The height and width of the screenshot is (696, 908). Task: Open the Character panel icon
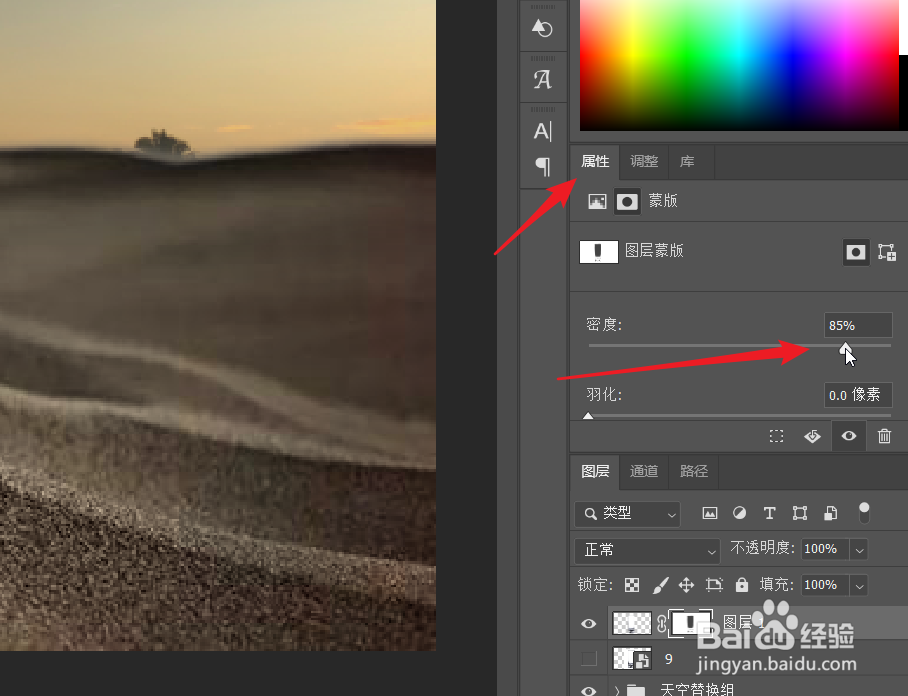tap(543, 131)
